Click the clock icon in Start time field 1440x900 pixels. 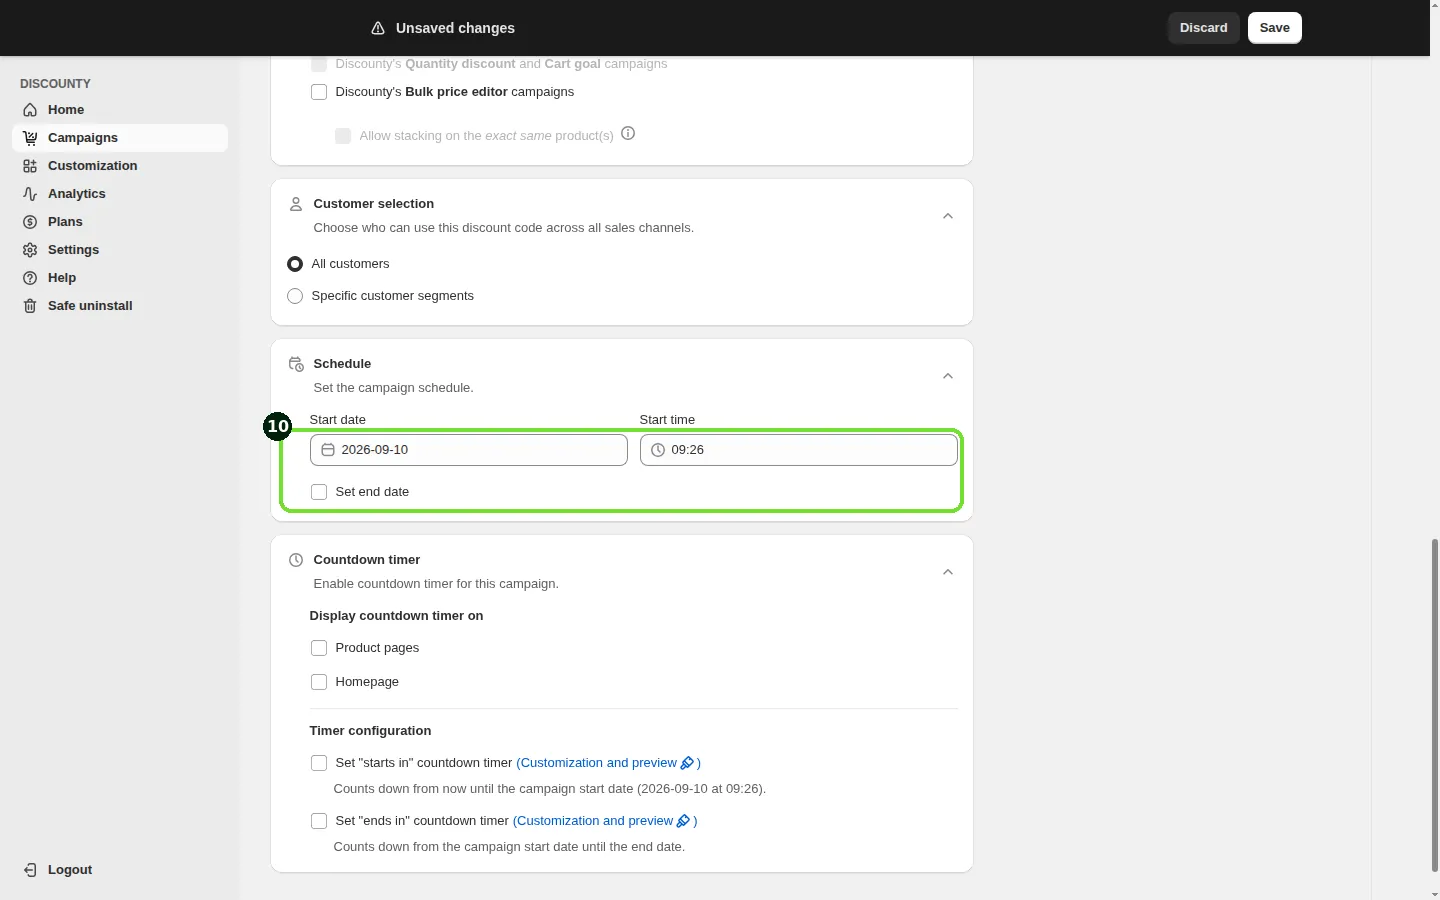click(658, 450)
